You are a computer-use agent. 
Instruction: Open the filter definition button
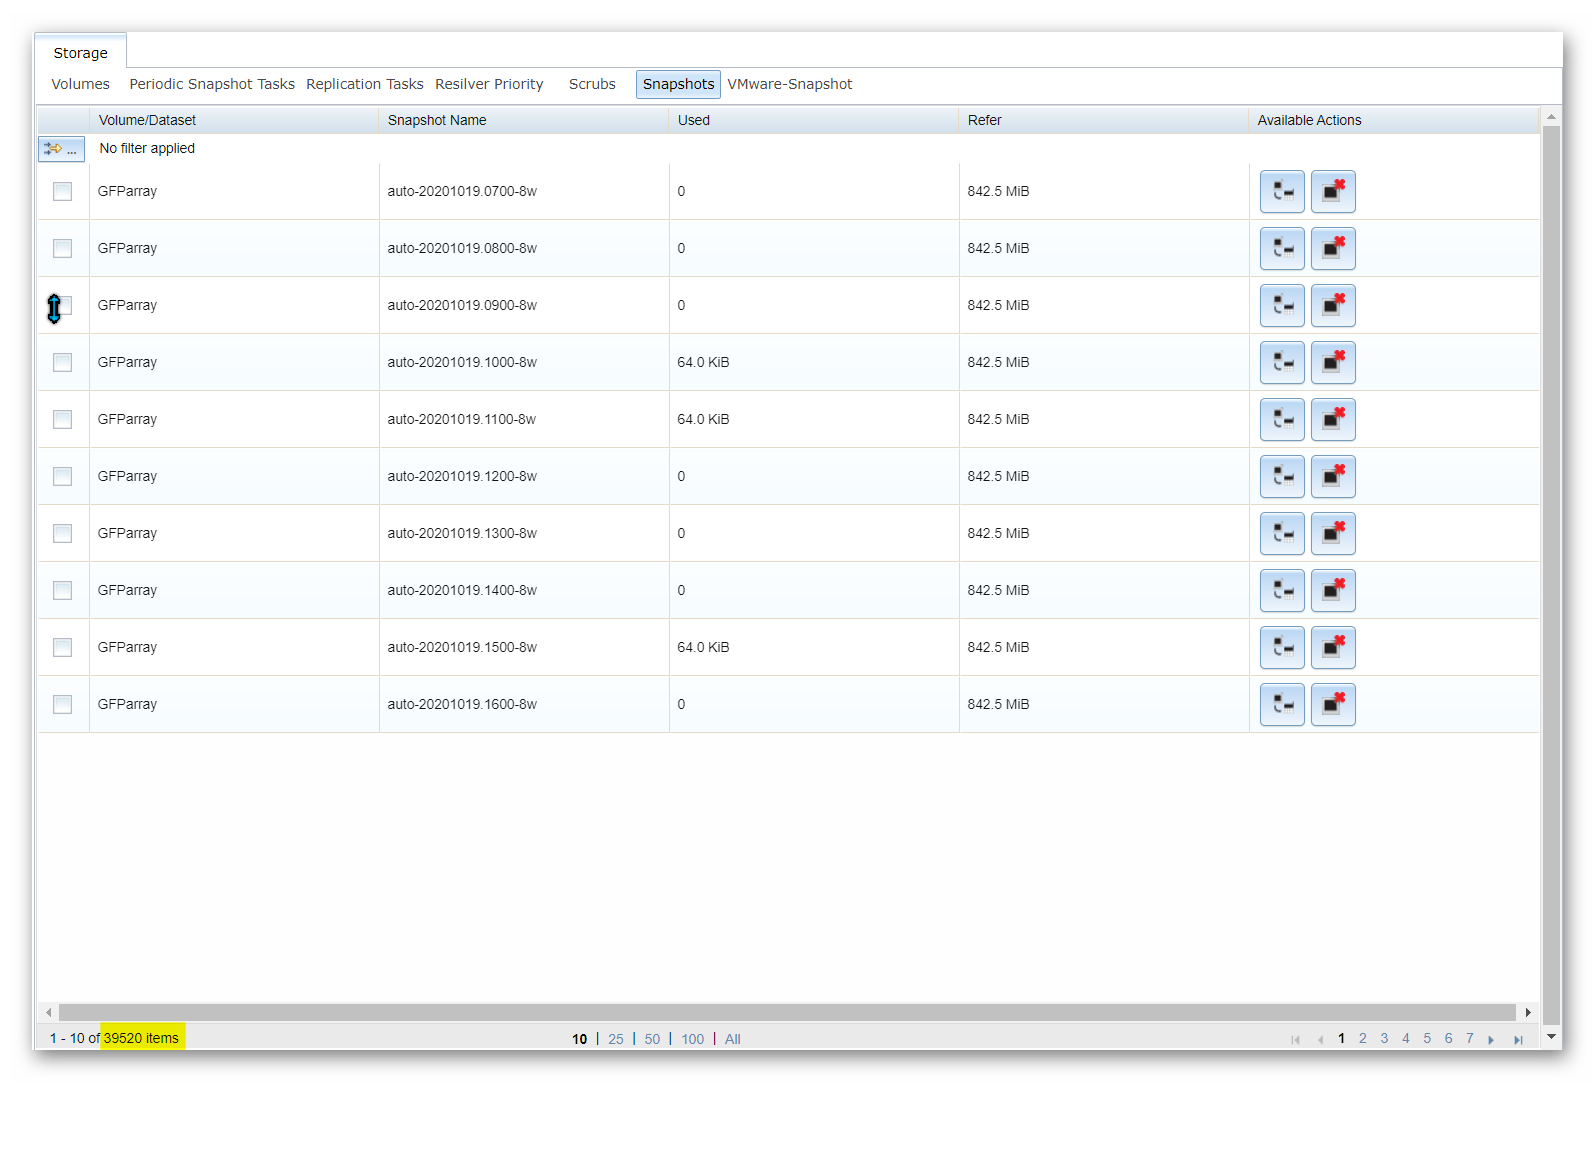(61, 149)
